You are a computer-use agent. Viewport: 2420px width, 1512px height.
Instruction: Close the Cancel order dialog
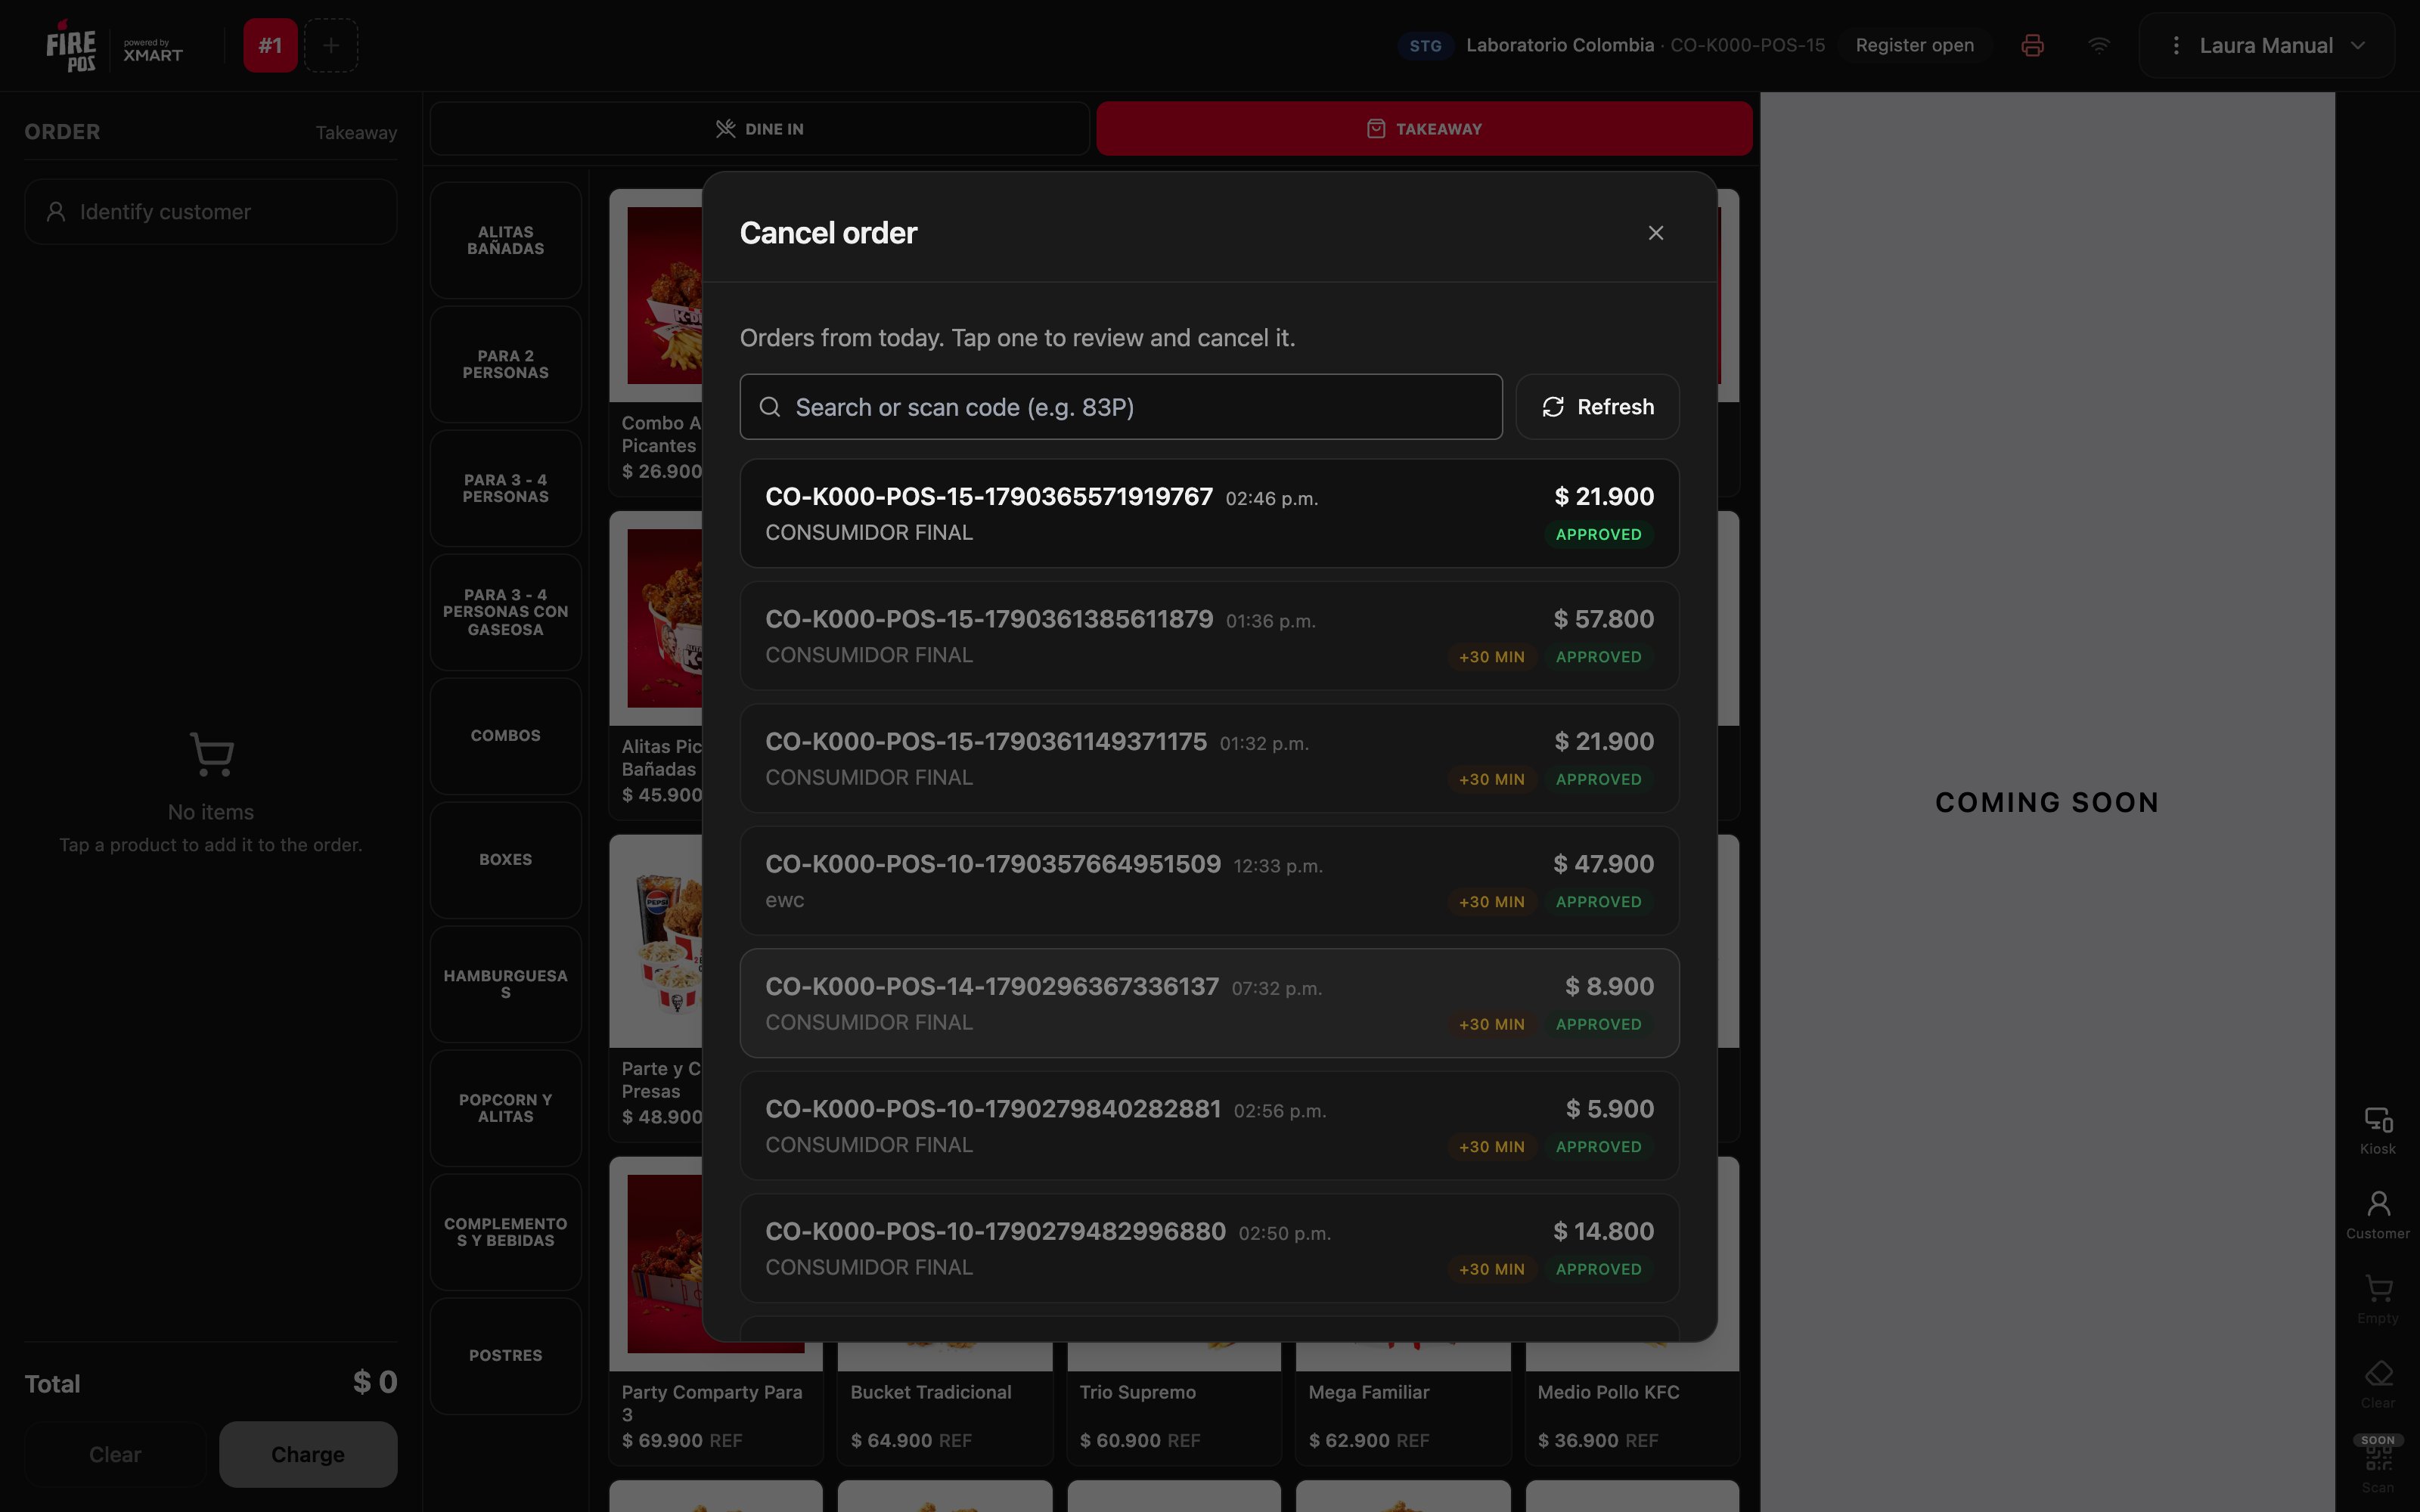coord(1656,233)
